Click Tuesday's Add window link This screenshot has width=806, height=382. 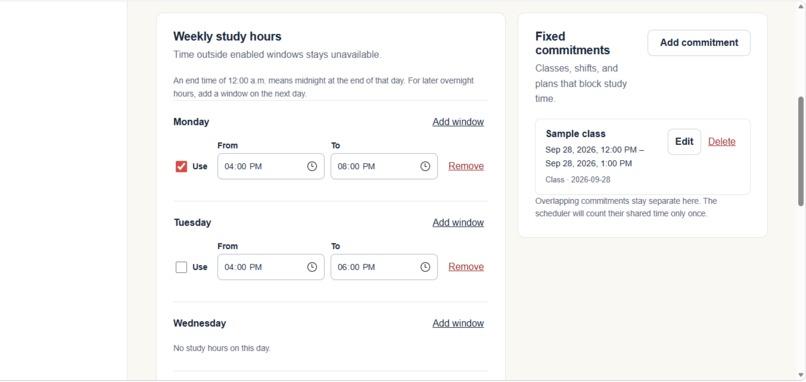(458, 223)
